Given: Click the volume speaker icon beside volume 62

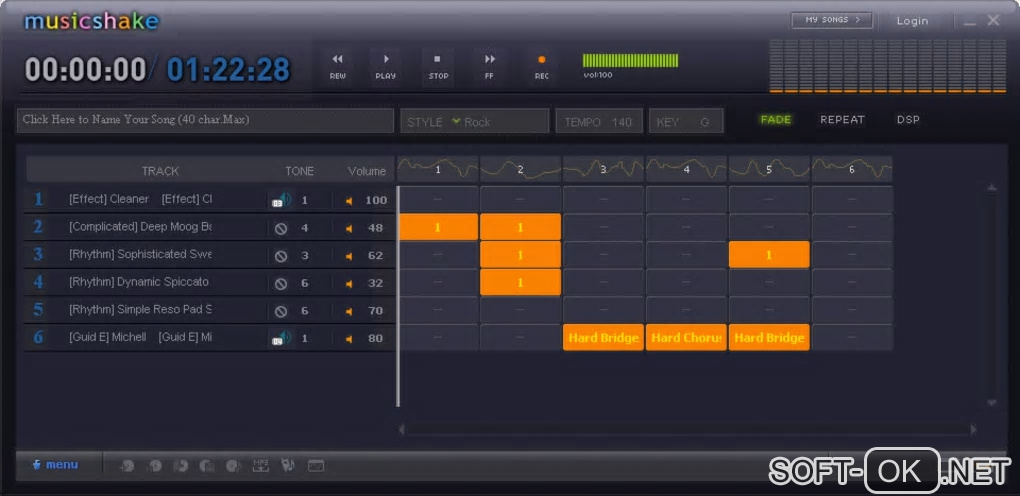Looking at the screenshot, I should (x=349, y=256).
